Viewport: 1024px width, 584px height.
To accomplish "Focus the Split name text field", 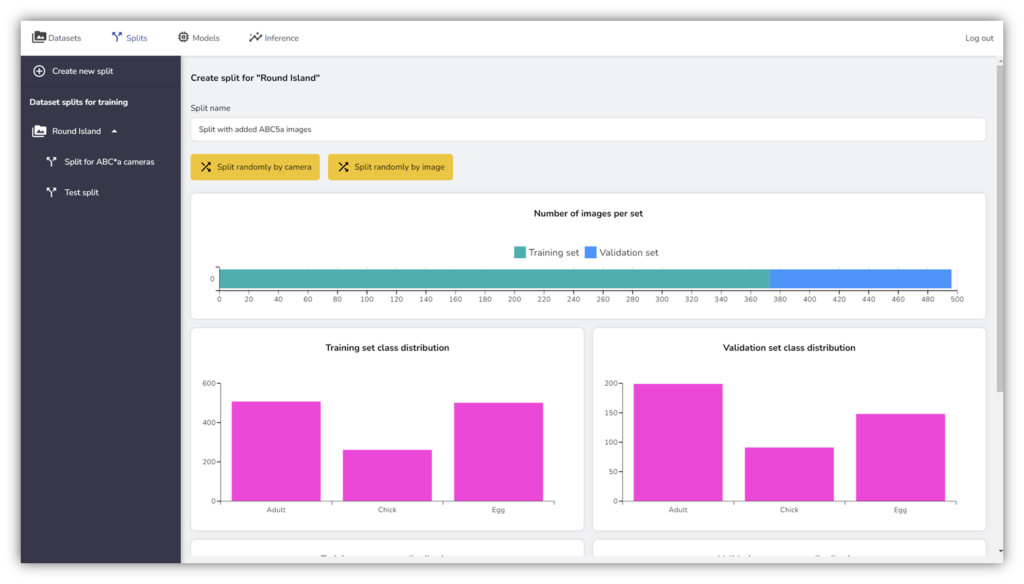I will click(587, 129).
